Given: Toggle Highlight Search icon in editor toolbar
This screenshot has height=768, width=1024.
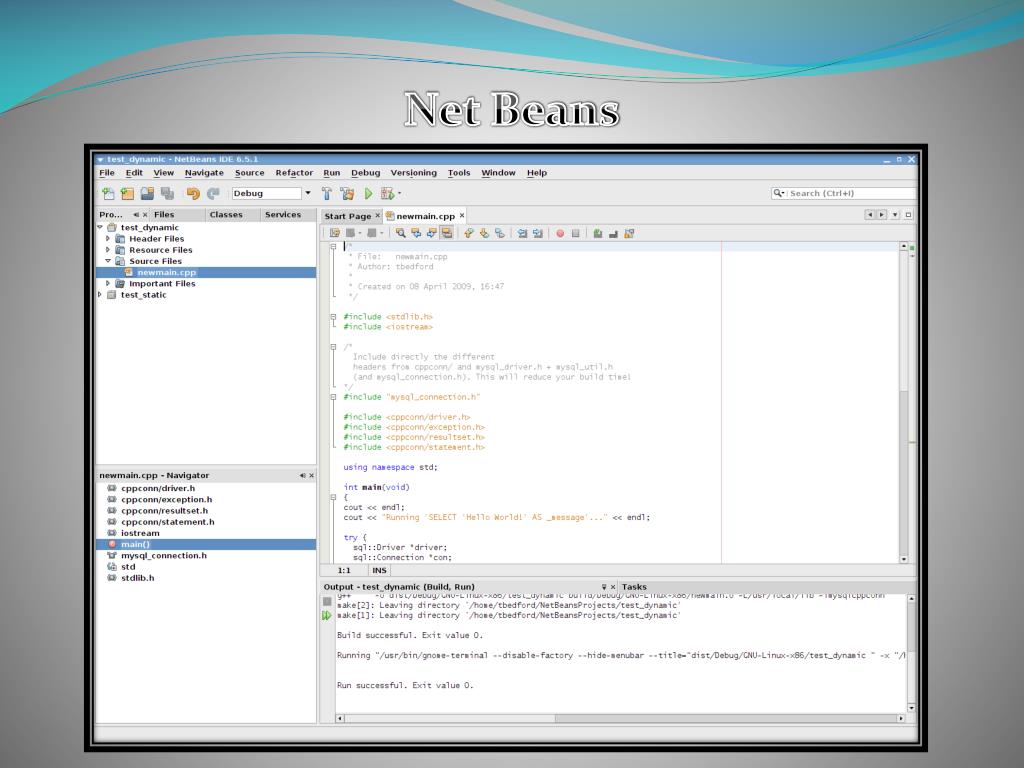Looking at the screenshot, I should (x=447, y=233).
